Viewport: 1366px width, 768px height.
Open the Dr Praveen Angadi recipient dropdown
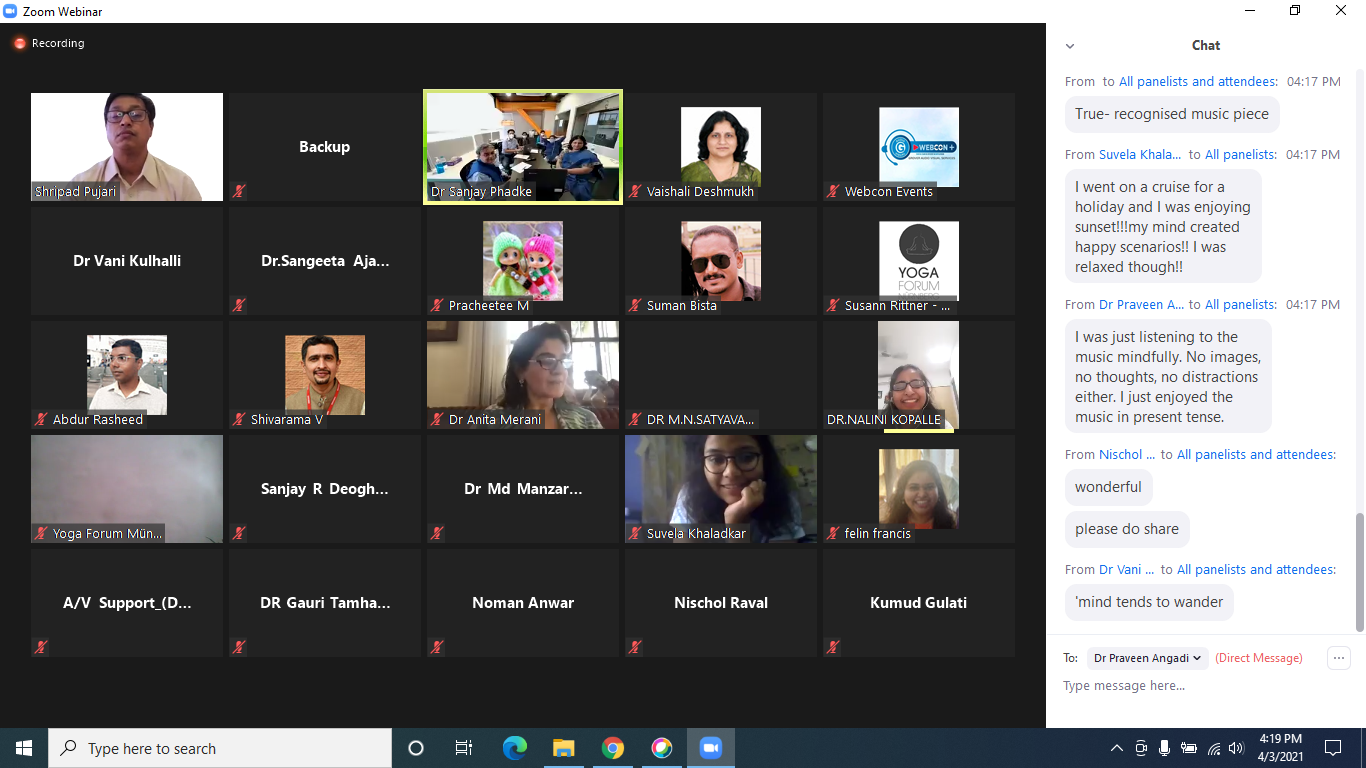click(x=1147, y=658)
